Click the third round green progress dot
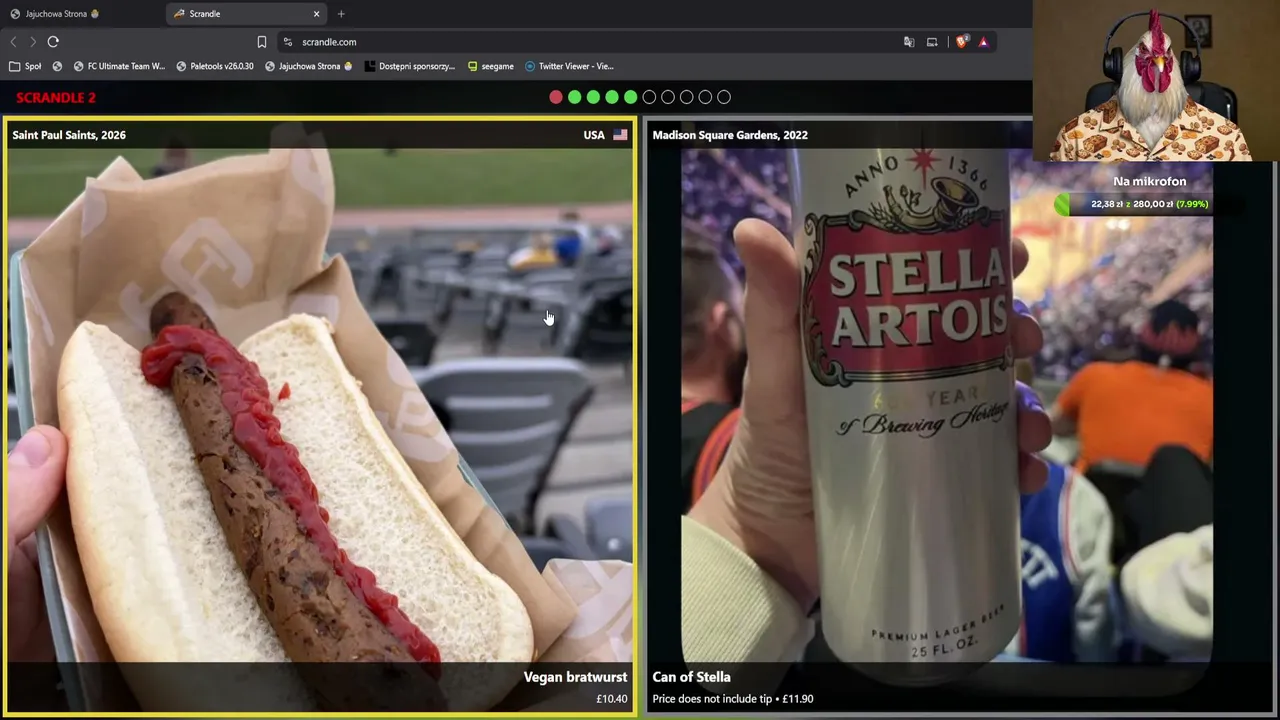Screen dimensions: 1280x720 pos(593,97)
